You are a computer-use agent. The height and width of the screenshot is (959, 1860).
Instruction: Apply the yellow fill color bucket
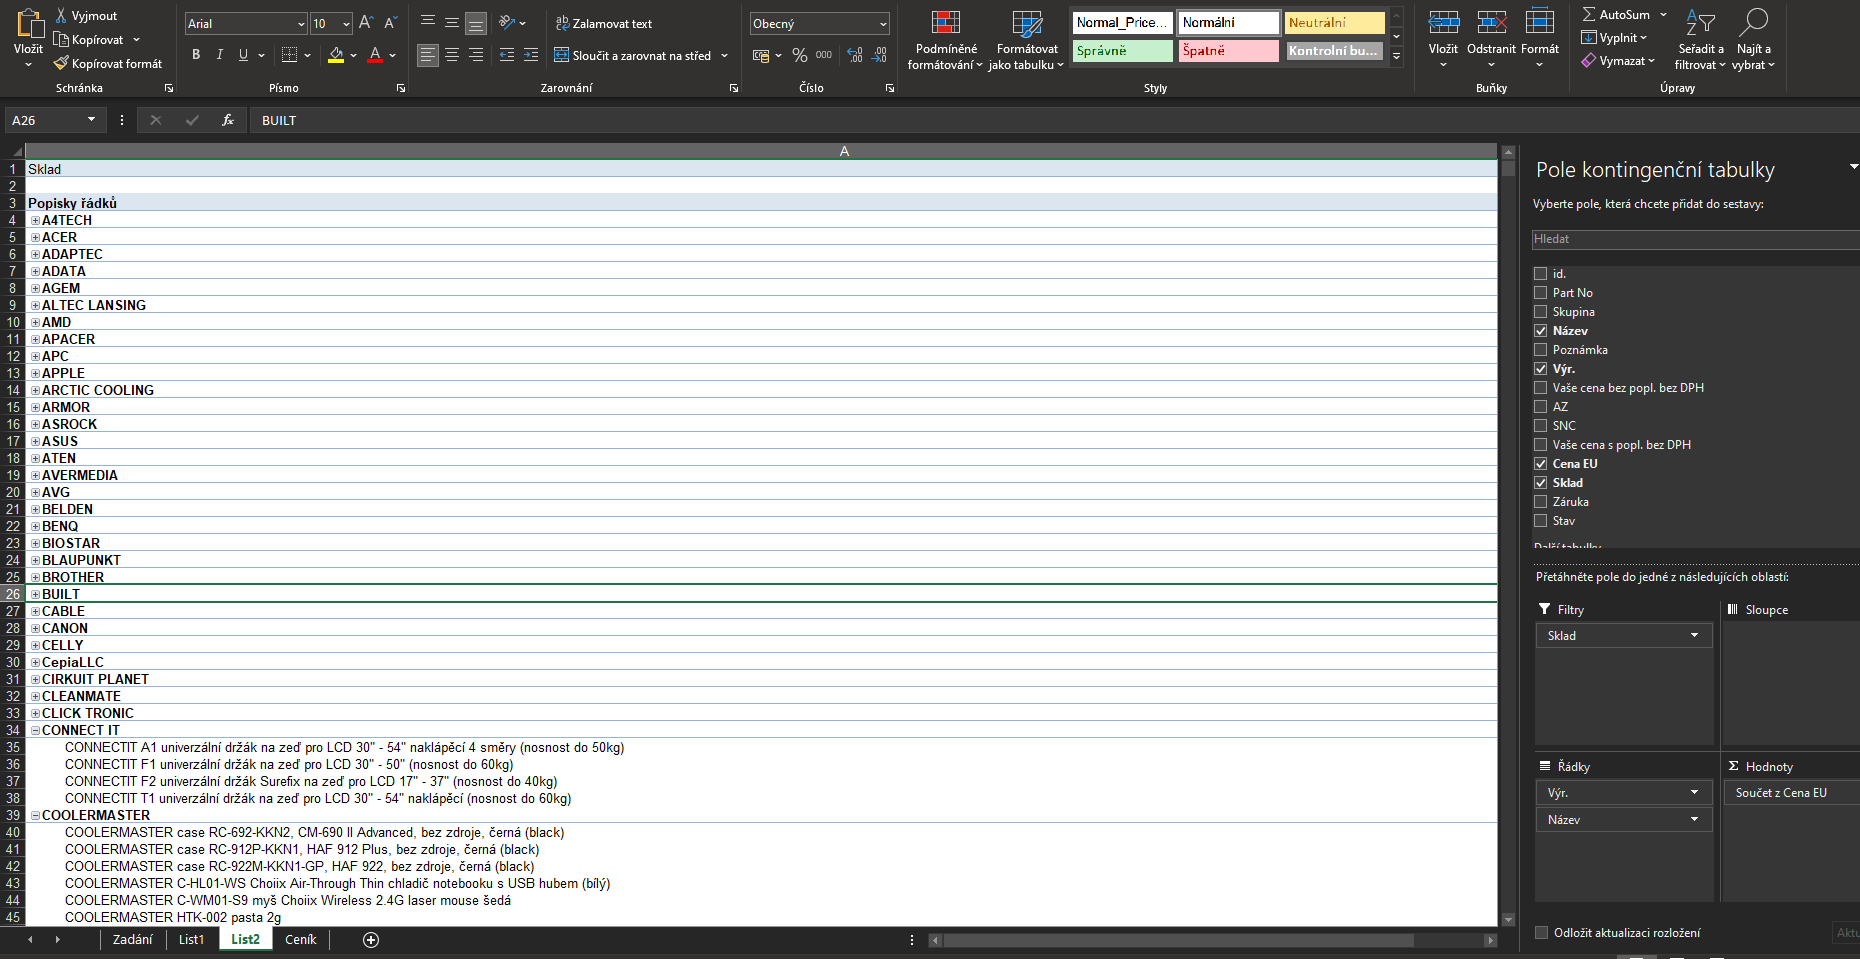pos(336,55)
